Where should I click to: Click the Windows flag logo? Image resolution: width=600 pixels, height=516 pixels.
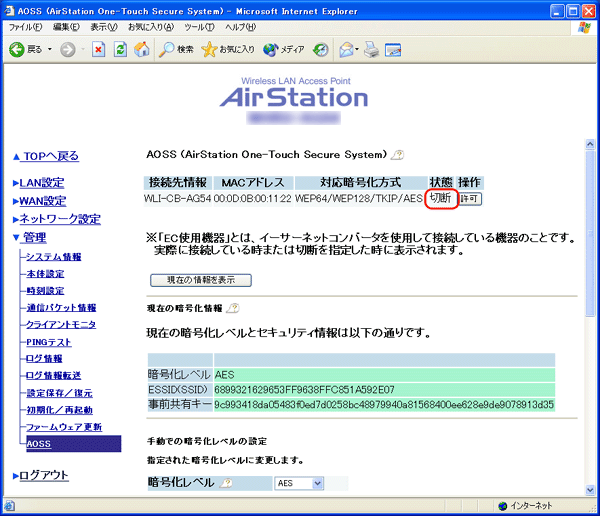[584, 28]
